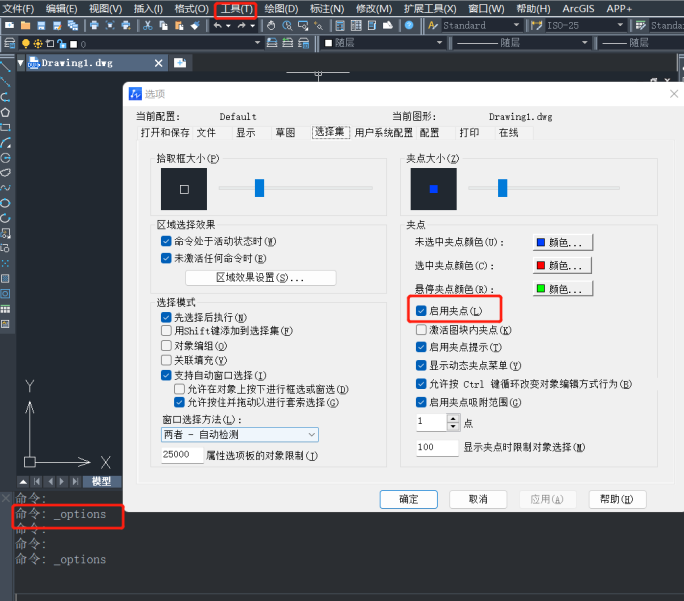Image resolution: width=684 pixels, height=601 pixels.
Task: Activate the Zoom realtime tool
Action: (x=287, y=25)
